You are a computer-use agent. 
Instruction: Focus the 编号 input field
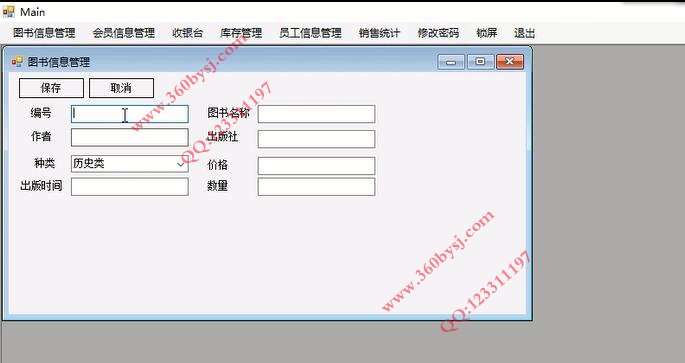click(130, 114)
